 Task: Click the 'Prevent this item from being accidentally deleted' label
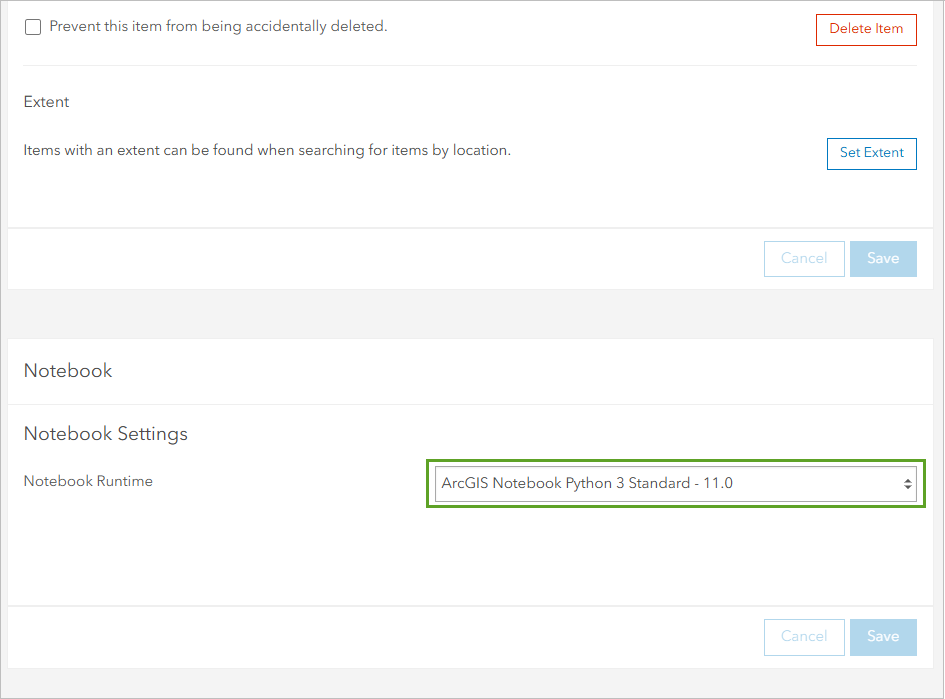pyautogui.click(x=218, y=27)
